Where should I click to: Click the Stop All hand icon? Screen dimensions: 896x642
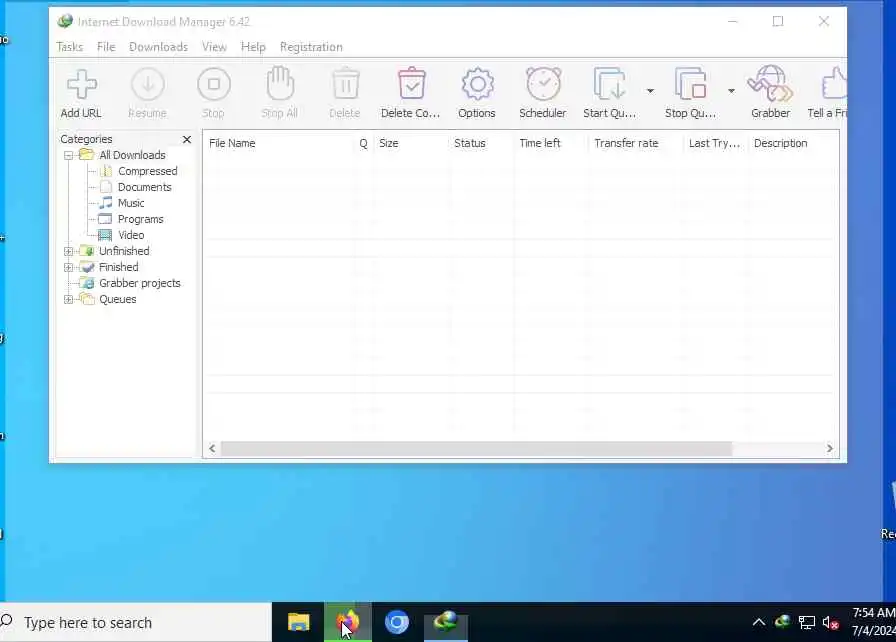click(x=280, y=83)
